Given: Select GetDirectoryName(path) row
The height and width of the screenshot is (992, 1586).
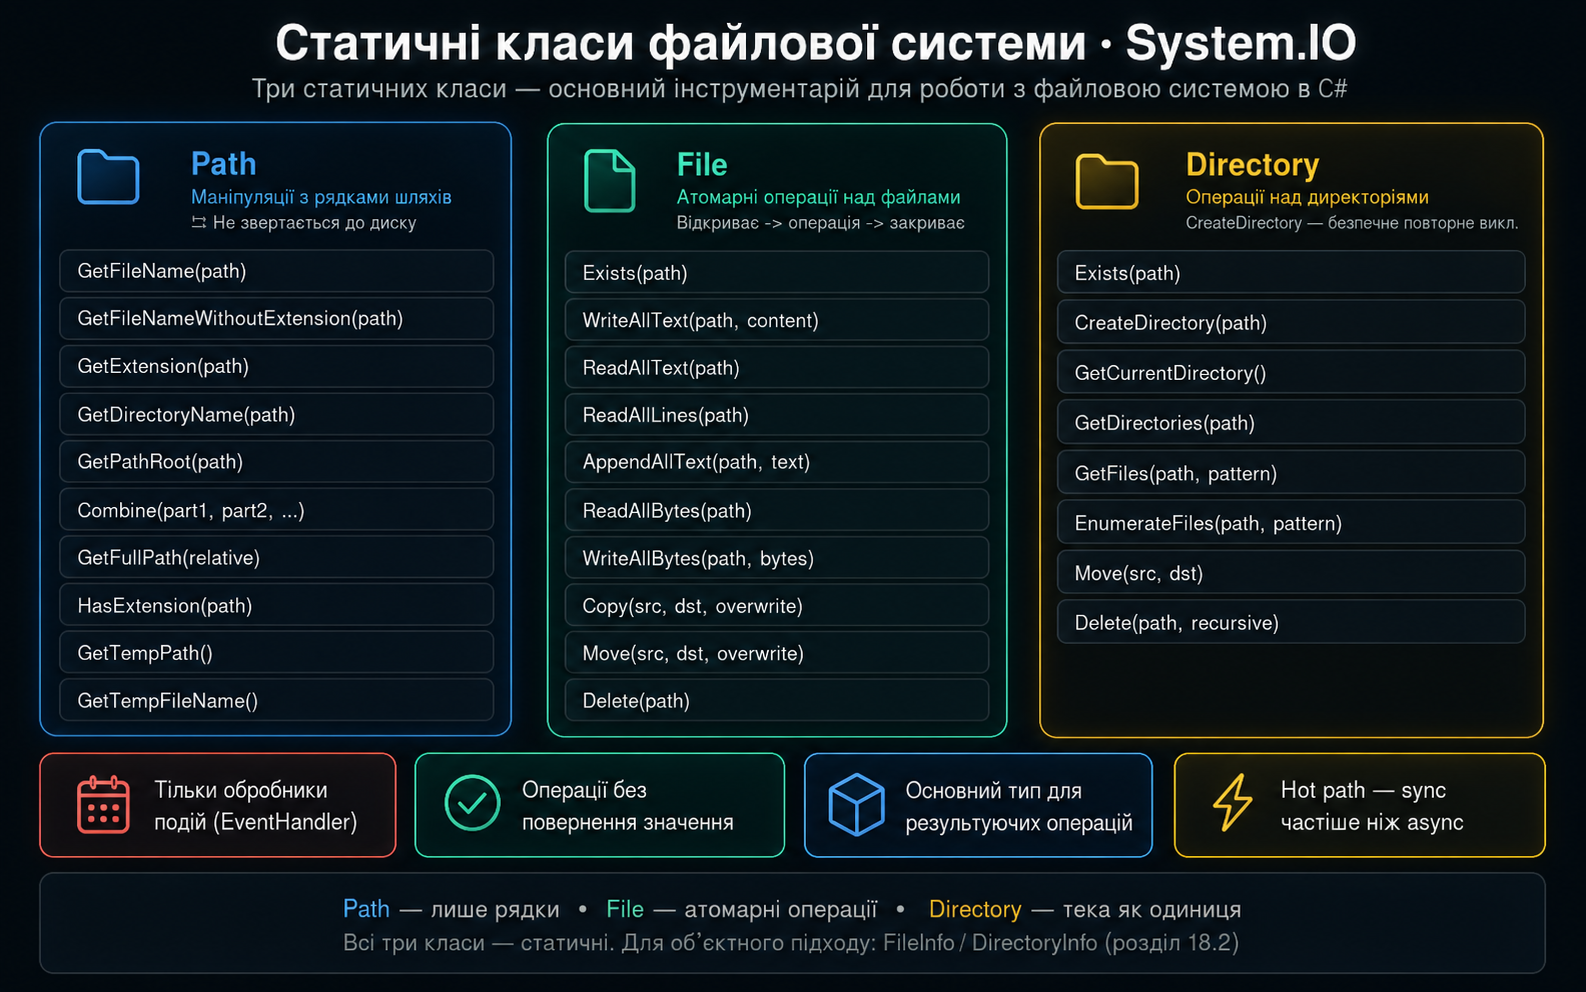Looking at the screenshot, I should coord(276,414).
